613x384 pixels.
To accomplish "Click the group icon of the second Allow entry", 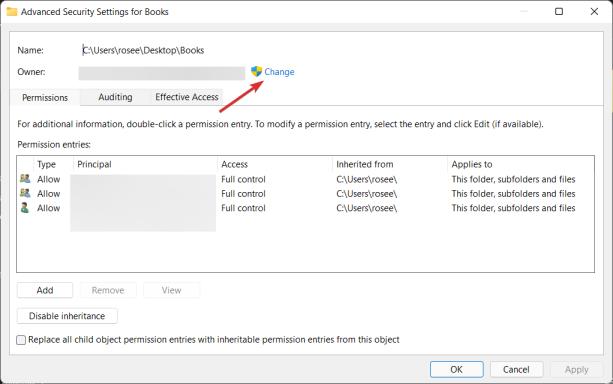I will (25, 193).
